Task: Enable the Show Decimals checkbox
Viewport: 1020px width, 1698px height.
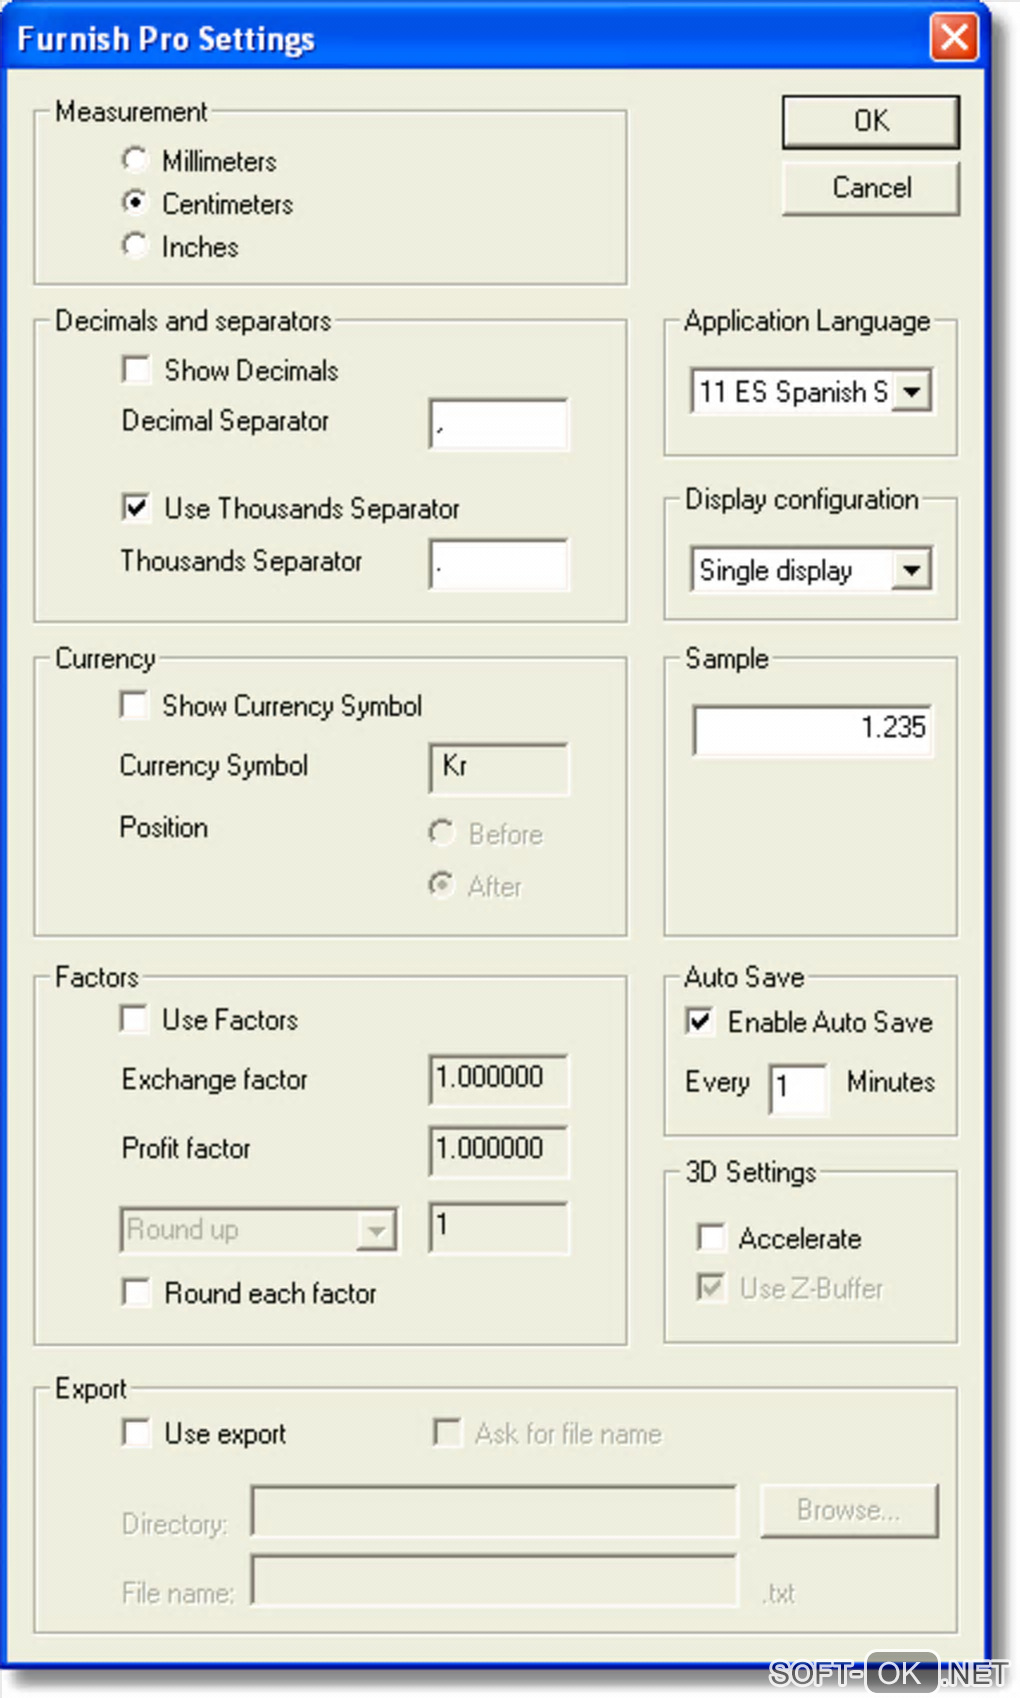Action: pos(136,370)
